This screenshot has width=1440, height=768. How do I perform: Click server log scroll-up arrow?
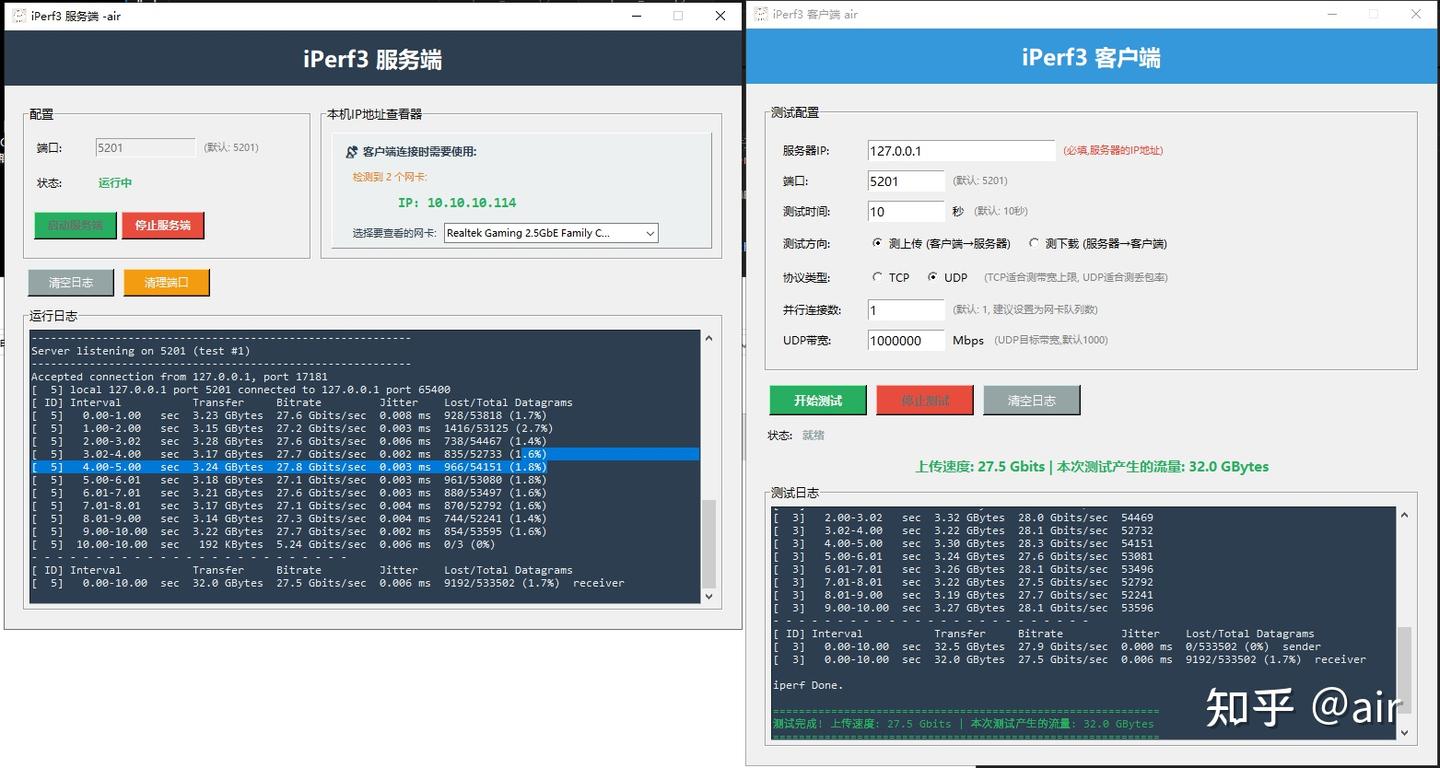(709, 338)
